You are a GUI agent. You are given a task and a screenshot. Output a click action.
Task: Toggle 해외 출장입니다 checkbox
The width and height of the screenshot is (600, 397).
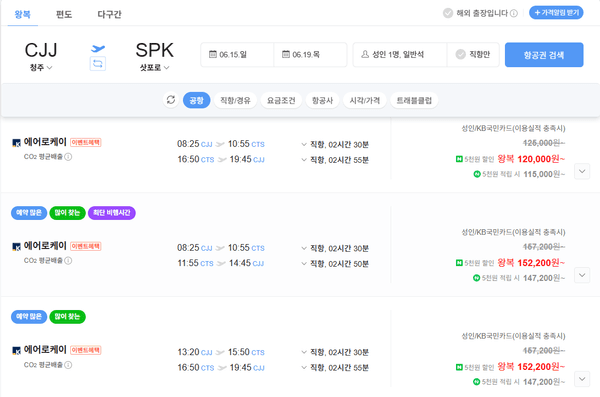coord(448,13)
